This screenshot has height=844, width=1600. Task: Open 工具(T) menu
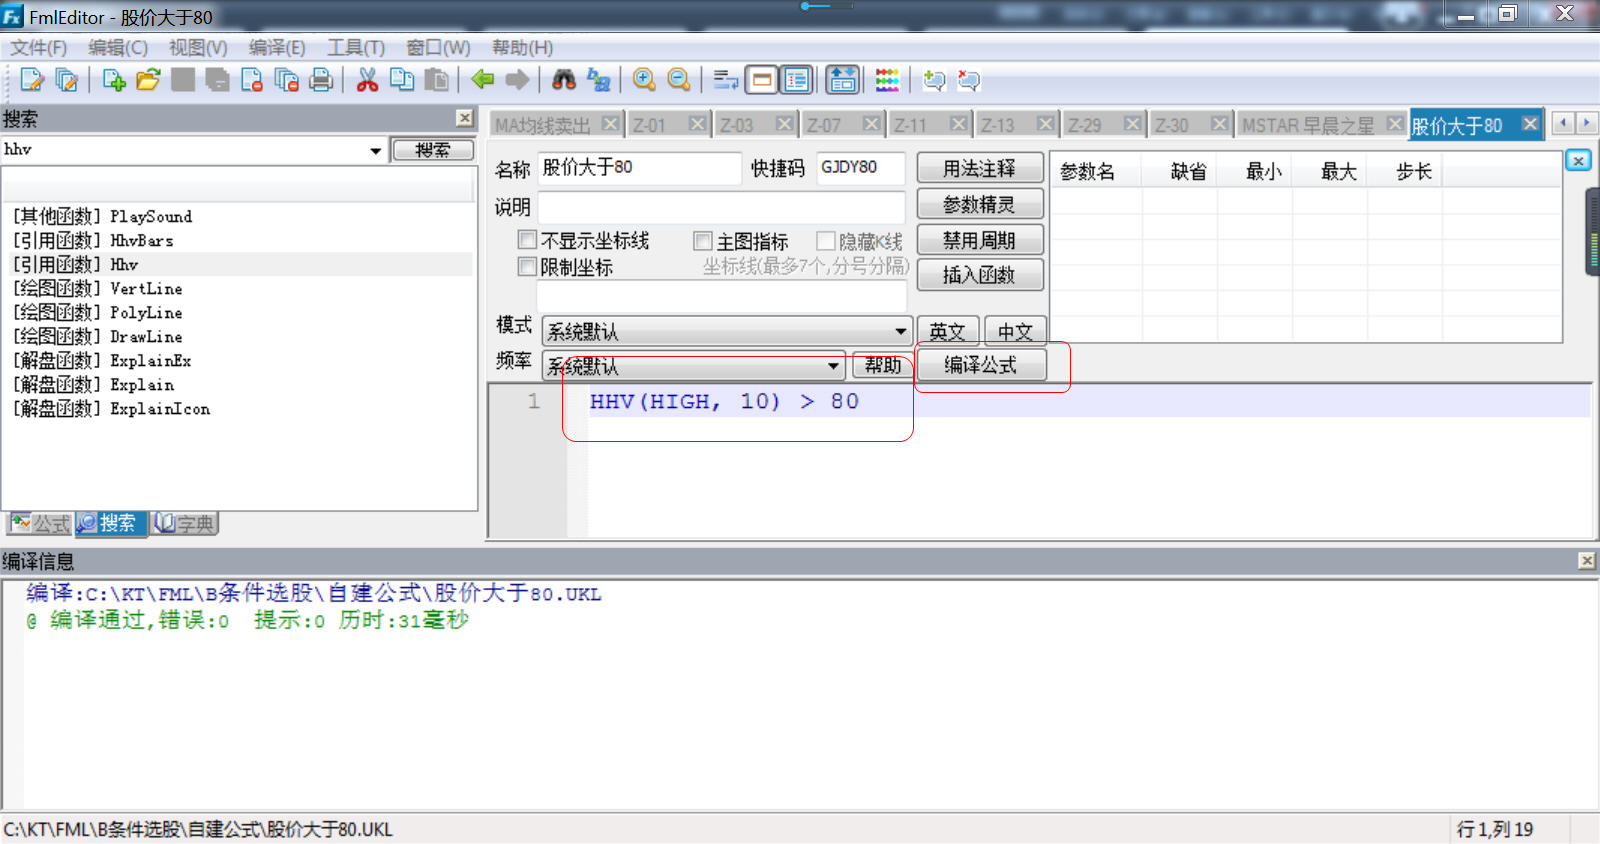point(356,48)
